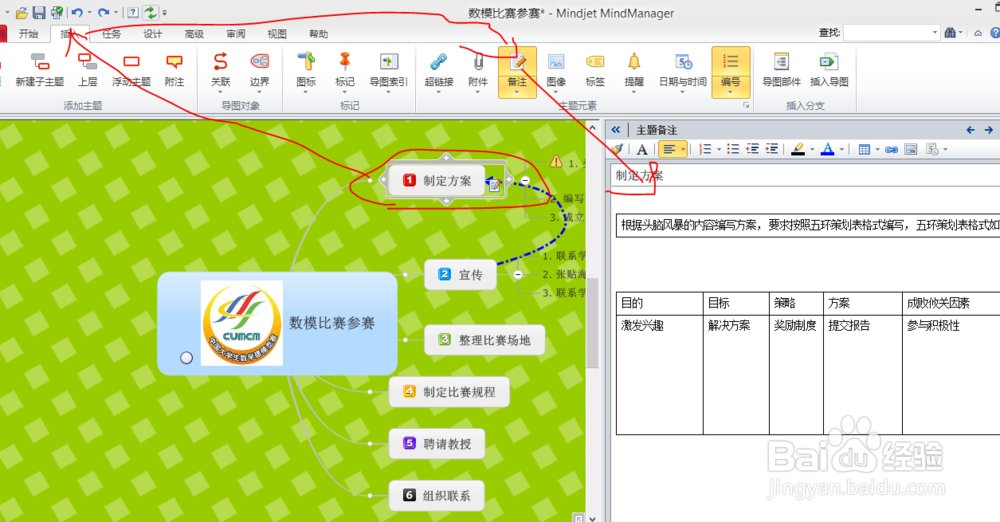Switch to the 视图 ribbon tab
1000x522 pixels.
pos(277,34)
